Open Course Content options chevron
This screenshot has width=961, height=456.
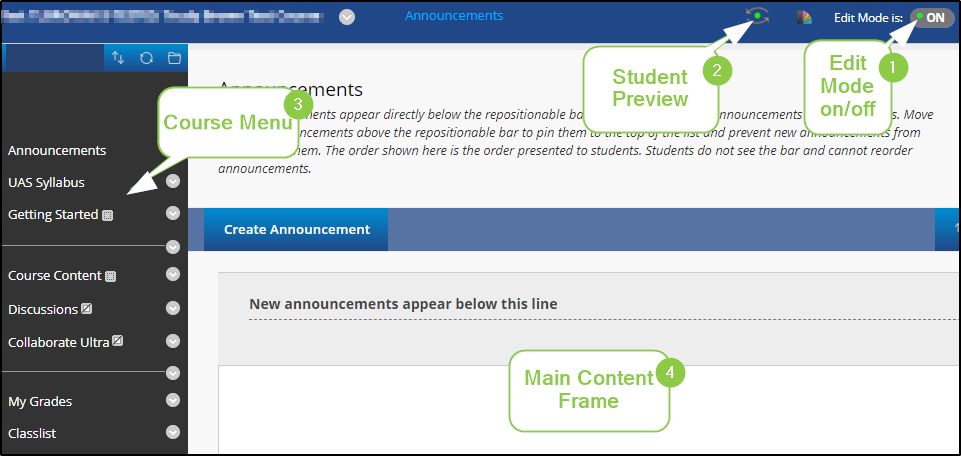173,274
